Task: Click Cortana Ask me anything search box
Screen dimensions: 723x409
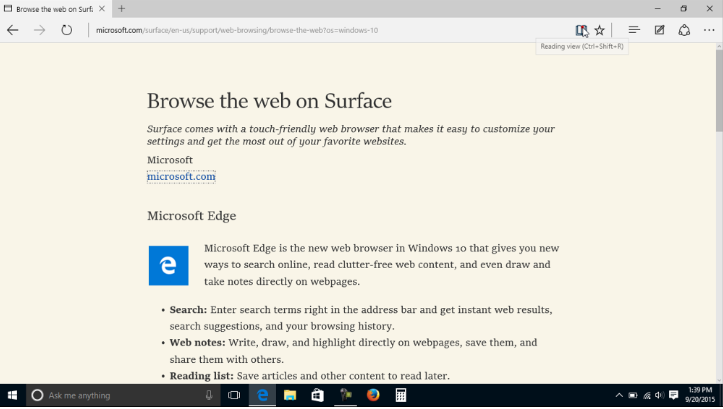Action: tap(123, 396)
